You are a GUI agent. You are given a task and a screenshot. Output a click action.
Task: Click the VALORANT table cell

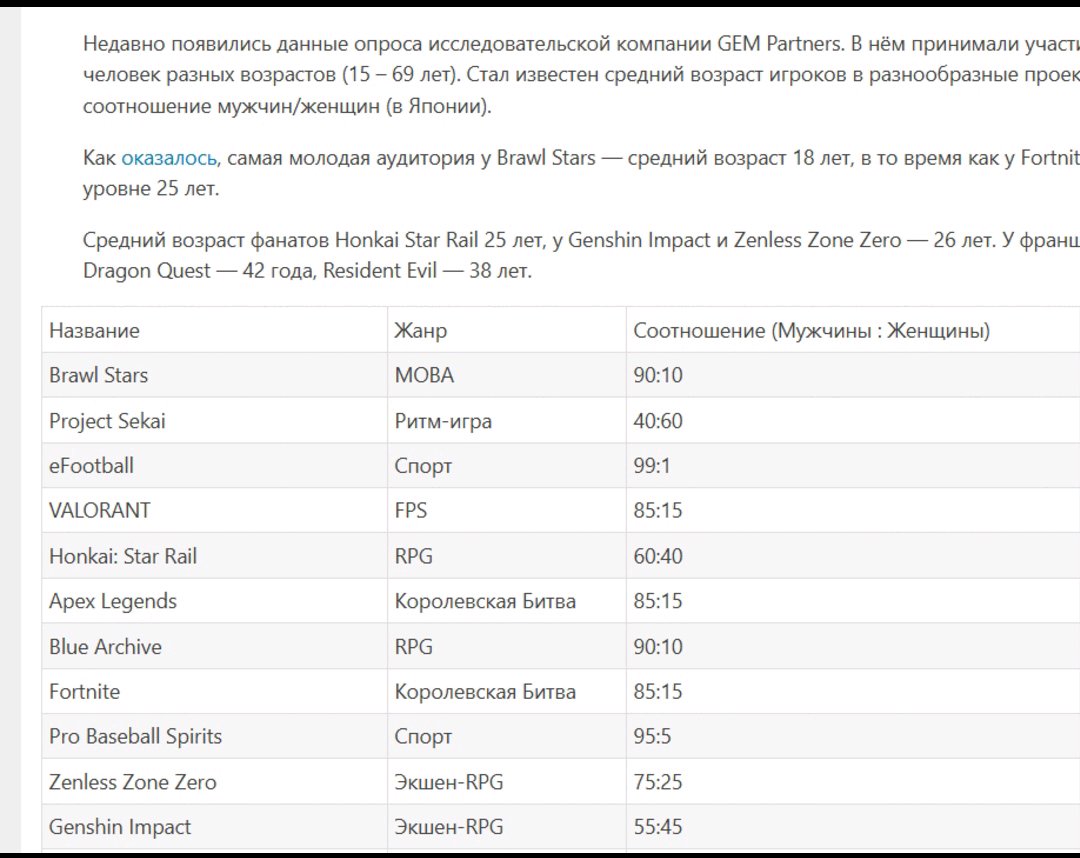tap(100, 511)
